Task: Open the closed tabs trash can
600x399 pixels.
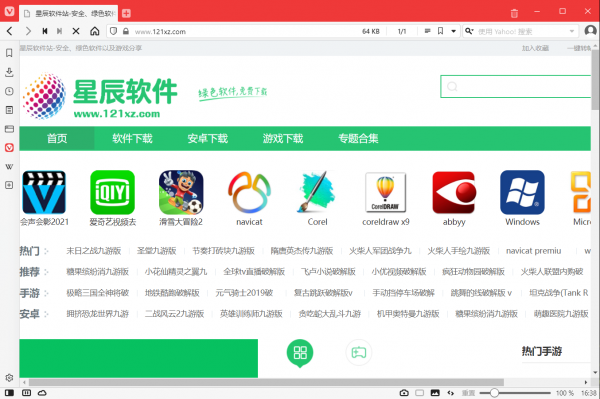Action: pos(514,13)
